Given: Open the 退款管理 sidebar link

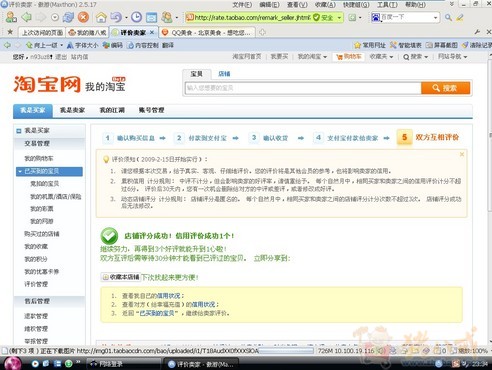Looking at the screenshot, I should tap(36, 316).
